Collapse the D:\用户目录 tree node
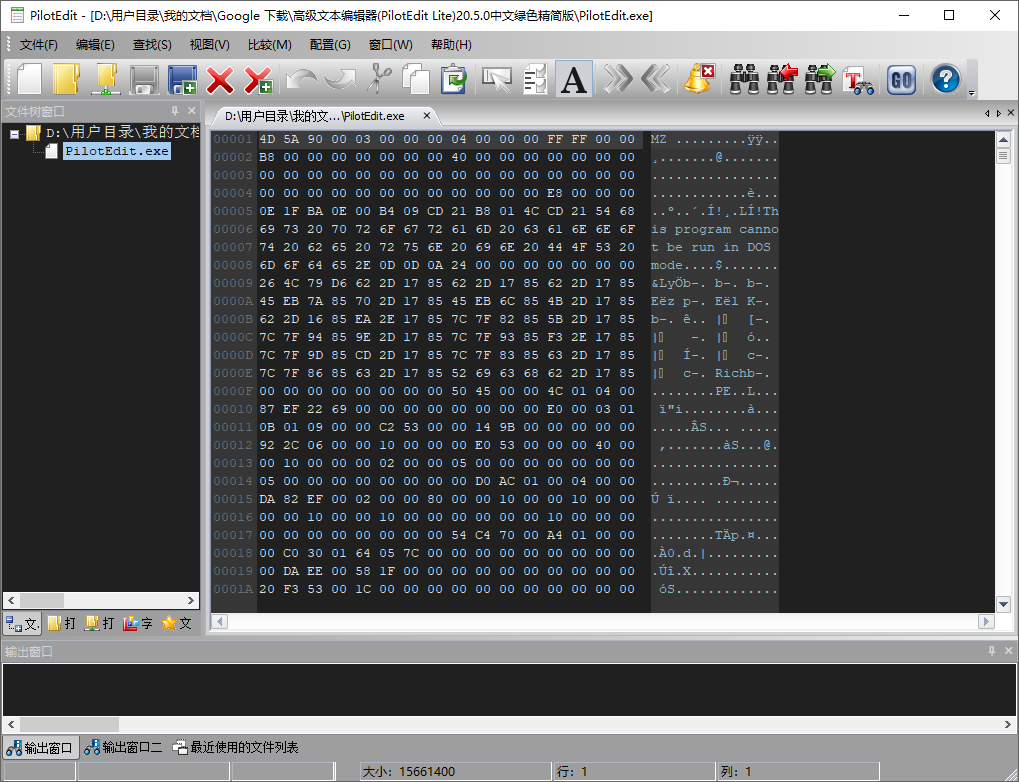This screenshot has width=1019, height=782. click(x=15, y=133)
